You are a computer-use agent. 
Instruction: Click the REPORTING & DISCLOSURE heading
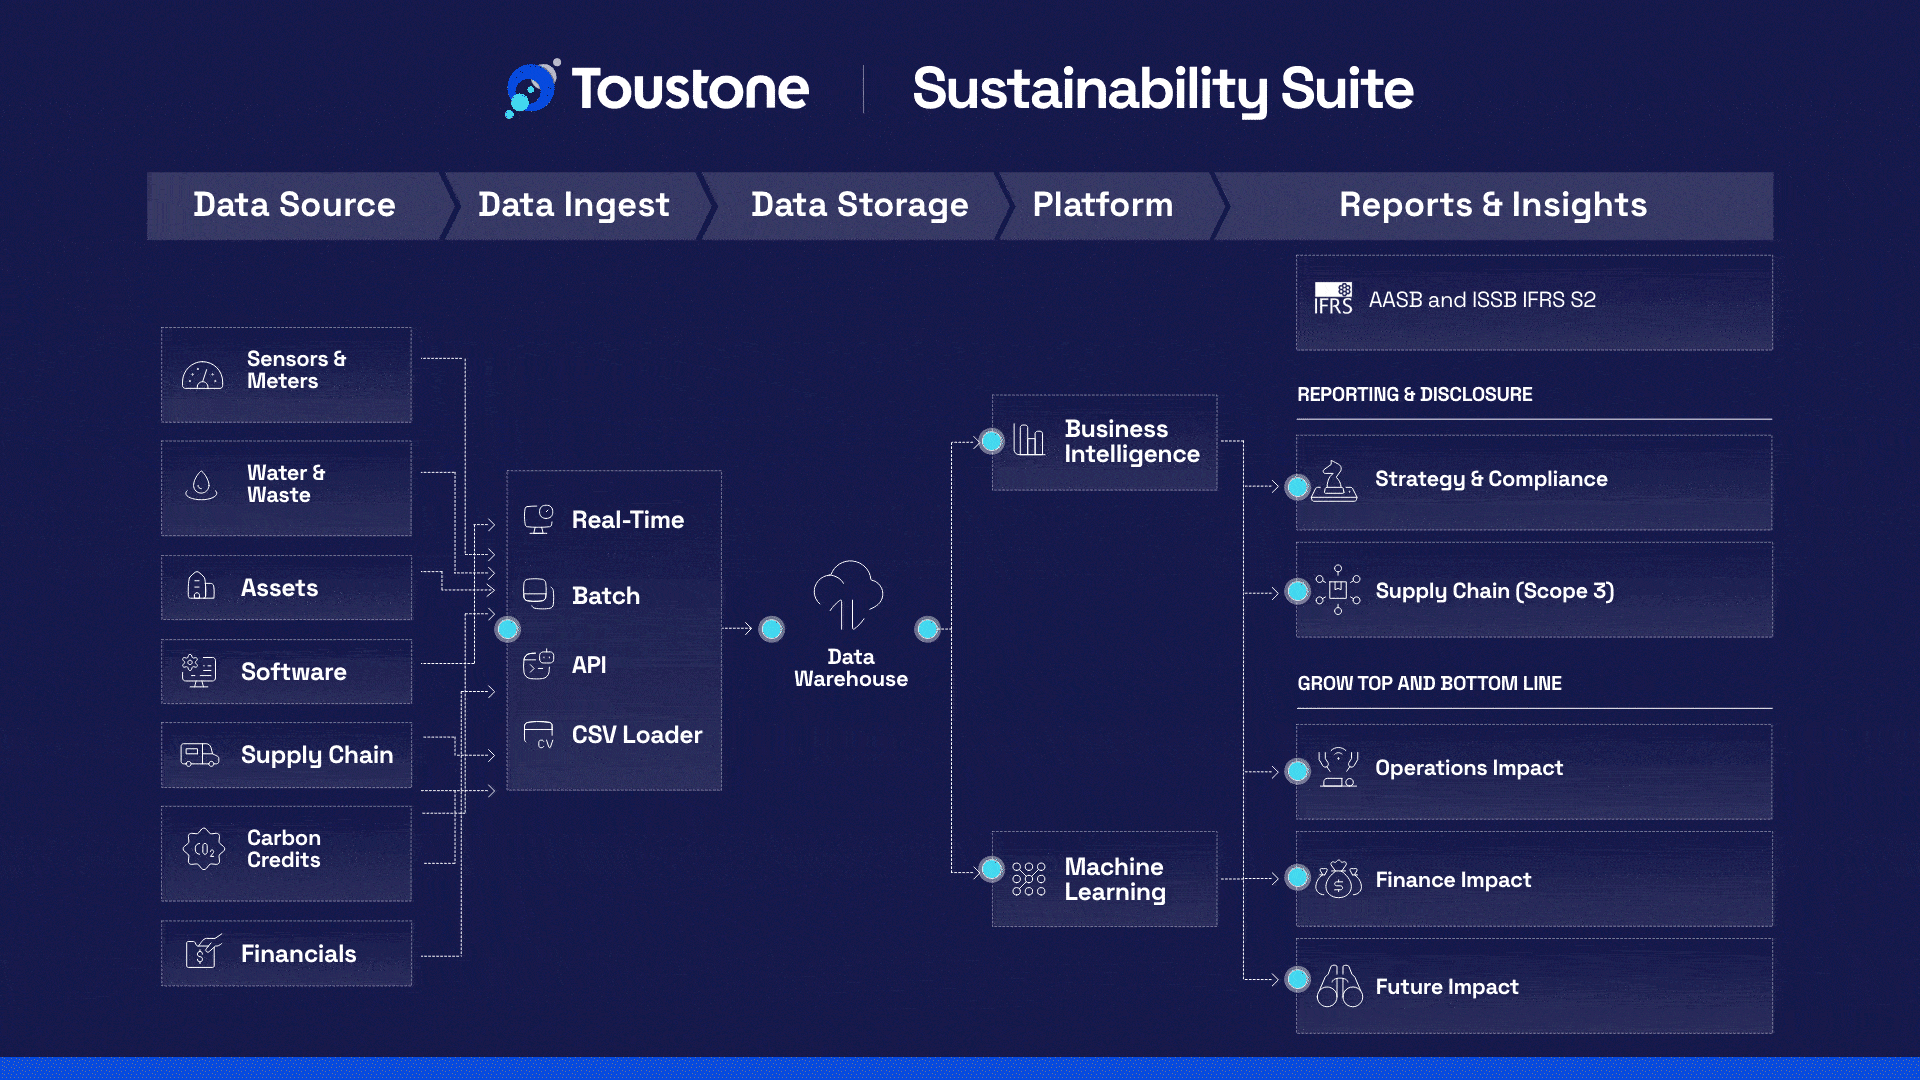(1415, 394)
